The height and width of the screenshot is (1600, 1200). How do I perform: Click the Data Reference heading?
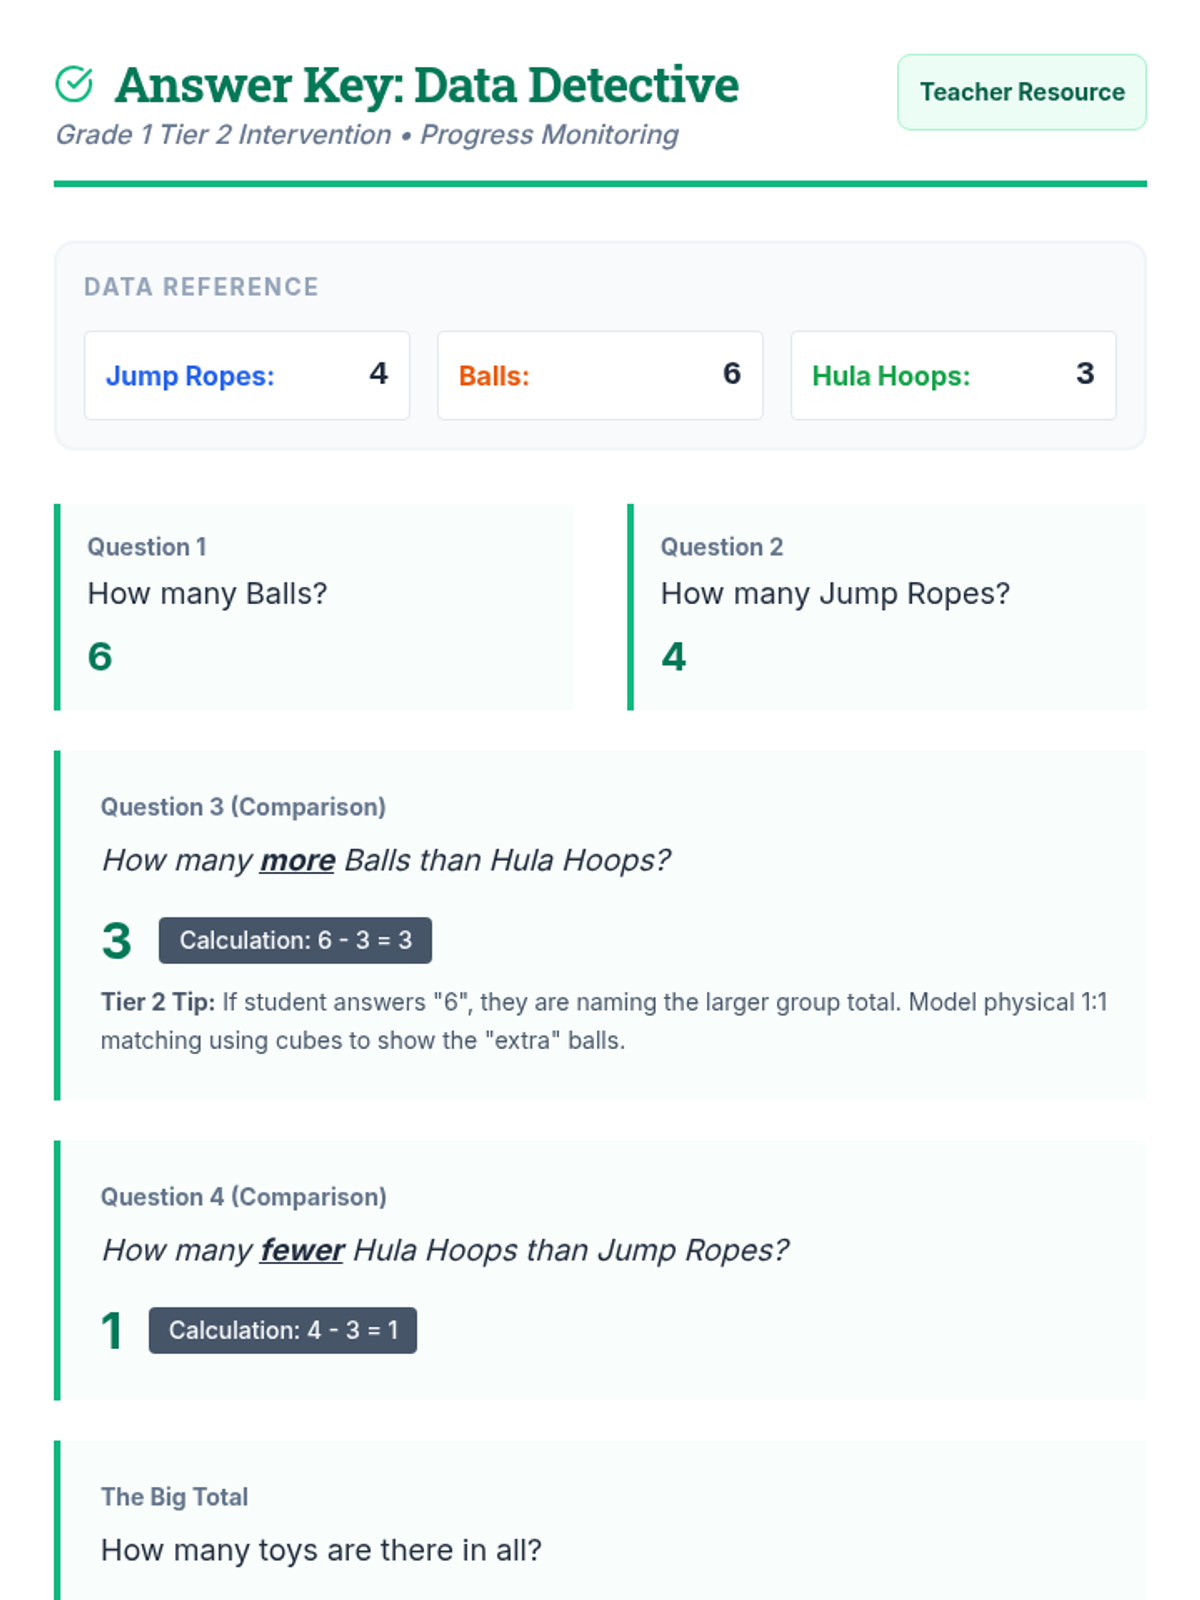point(201,287)
